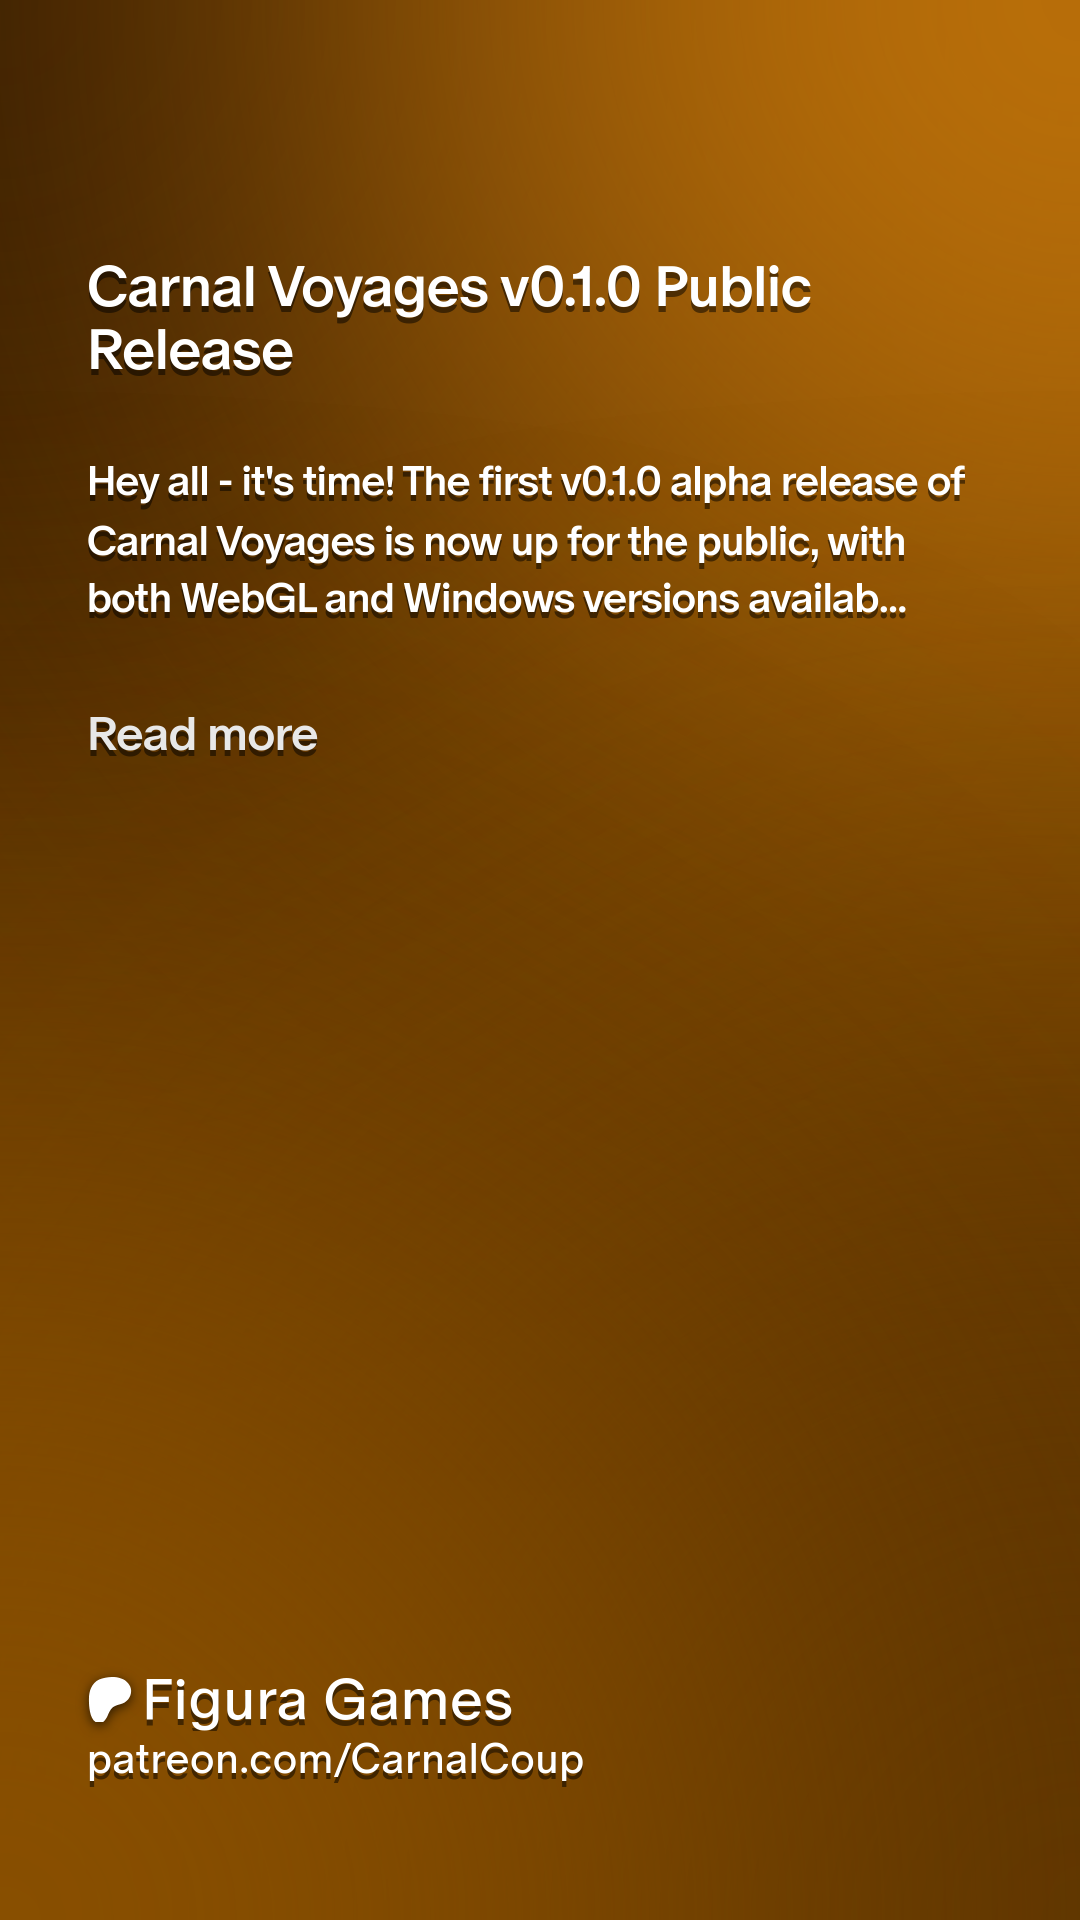1080x1920 pixels.
Task: Click the Hey all description first line
Action: (x=525, y=482)
